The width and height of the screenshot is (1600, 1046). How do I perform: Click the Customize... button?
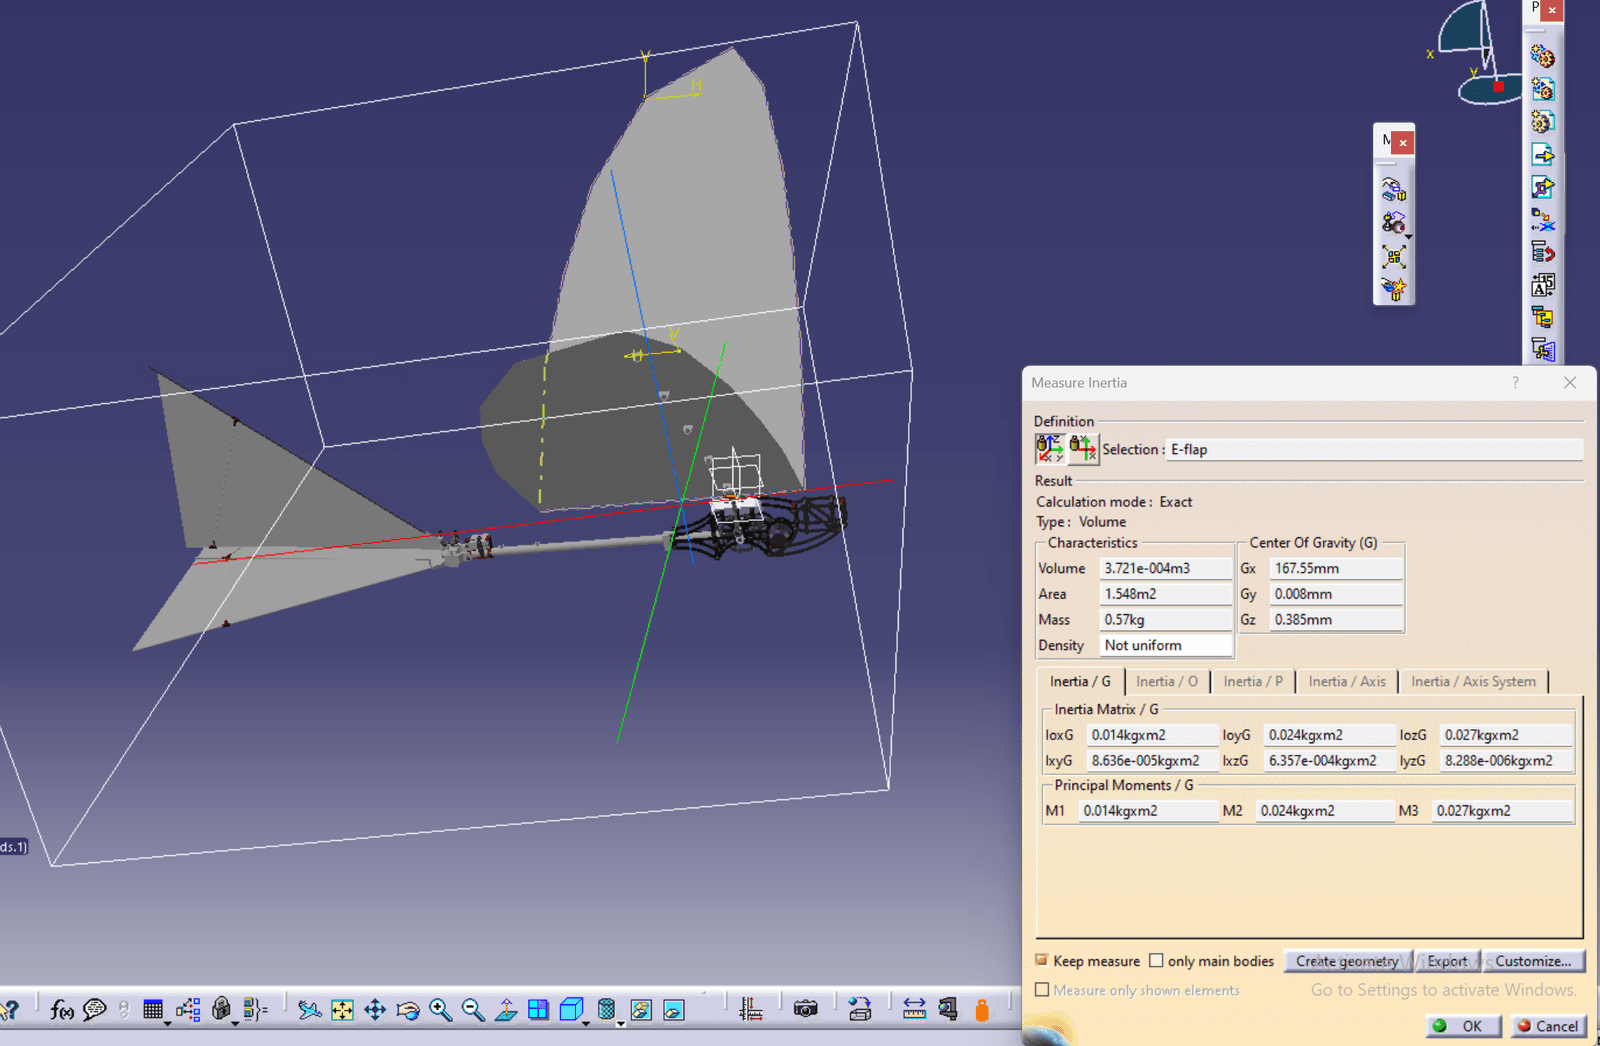(1533, 961)
